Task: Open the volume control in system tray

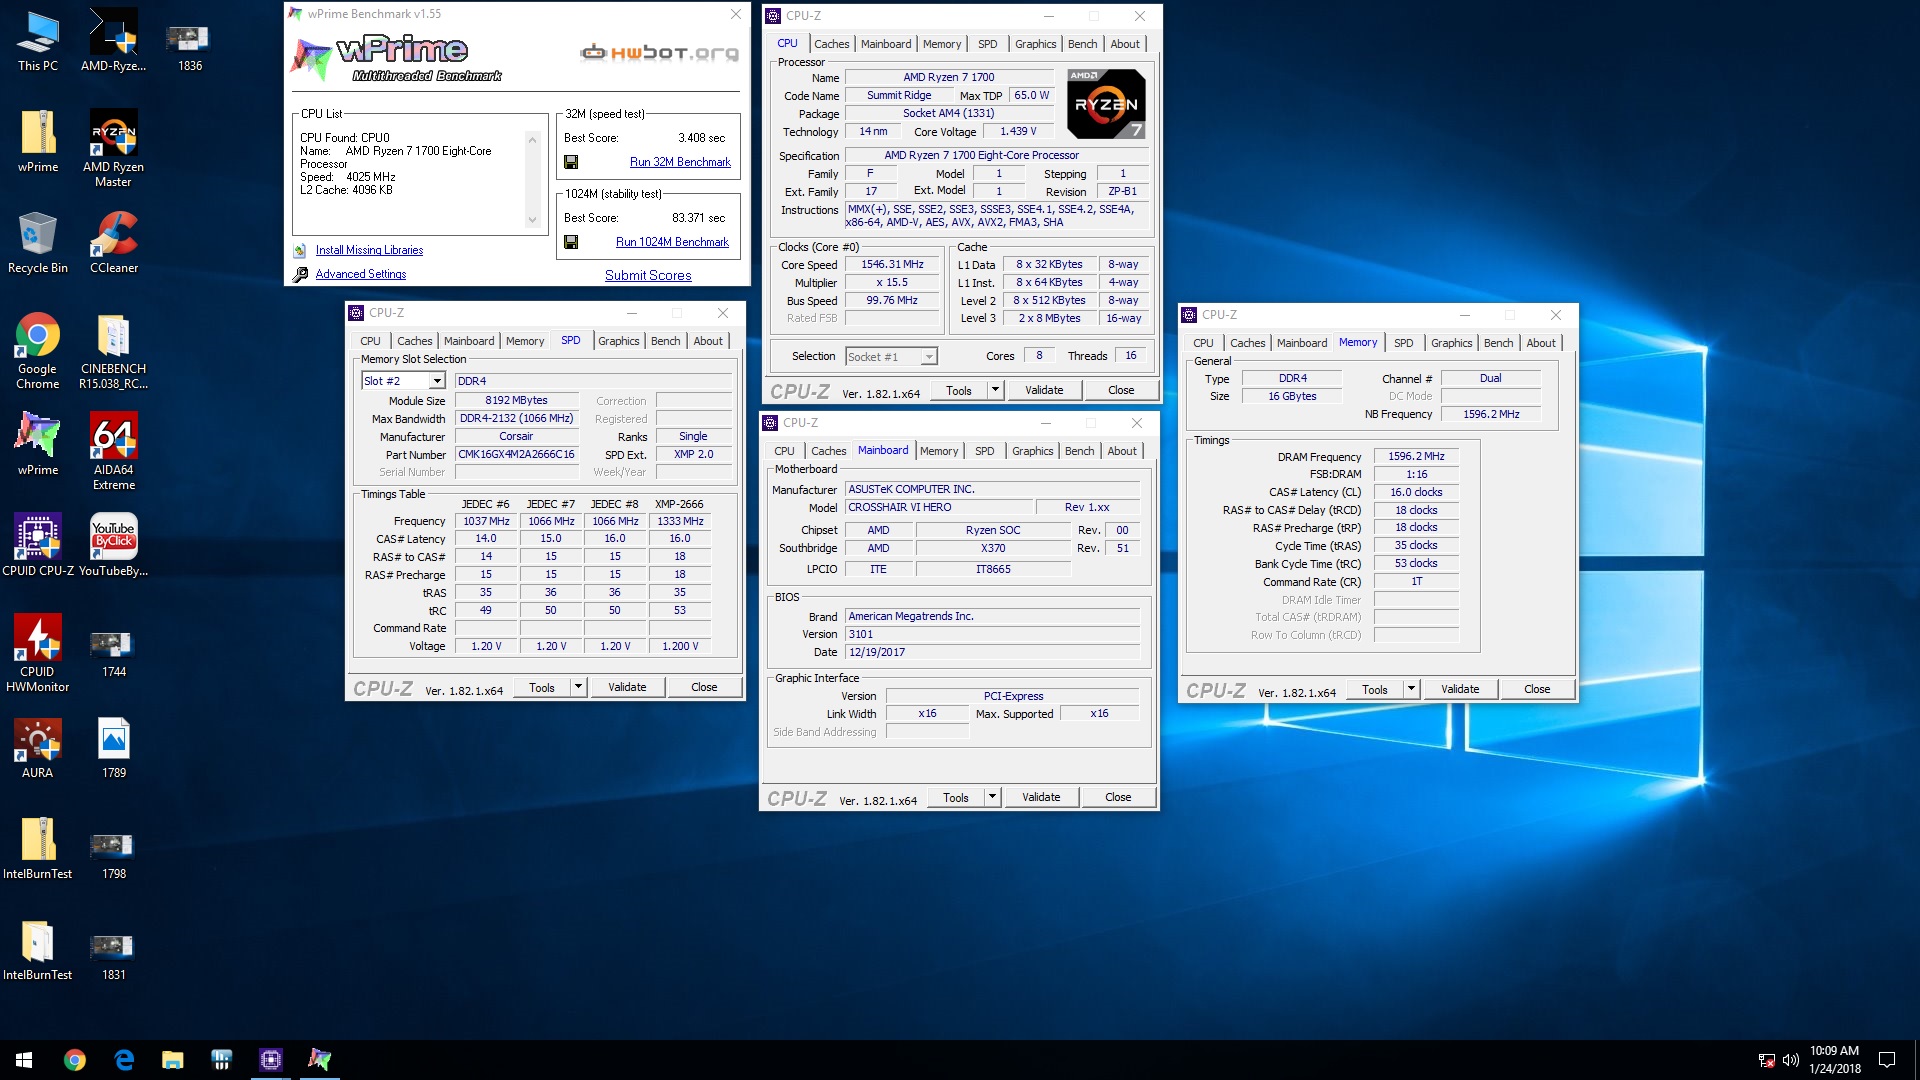Action: click(1790, 1060)
